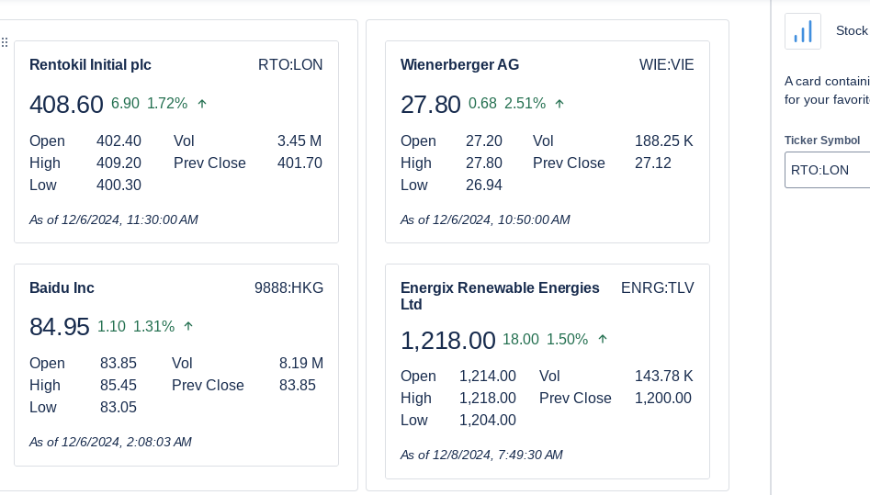Click the Rentokil Initial plc company name

(x=90, y=65)
